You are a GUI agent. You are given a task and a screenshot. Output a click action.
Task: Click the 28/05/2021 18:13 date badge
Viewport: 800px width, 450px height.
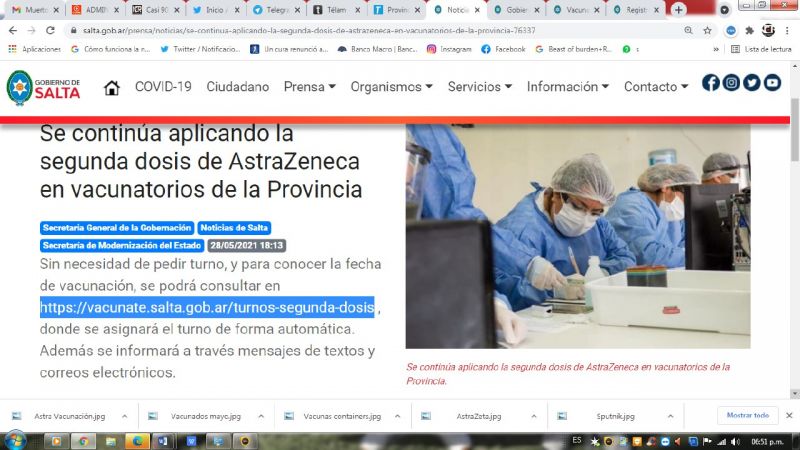point(246,245)
